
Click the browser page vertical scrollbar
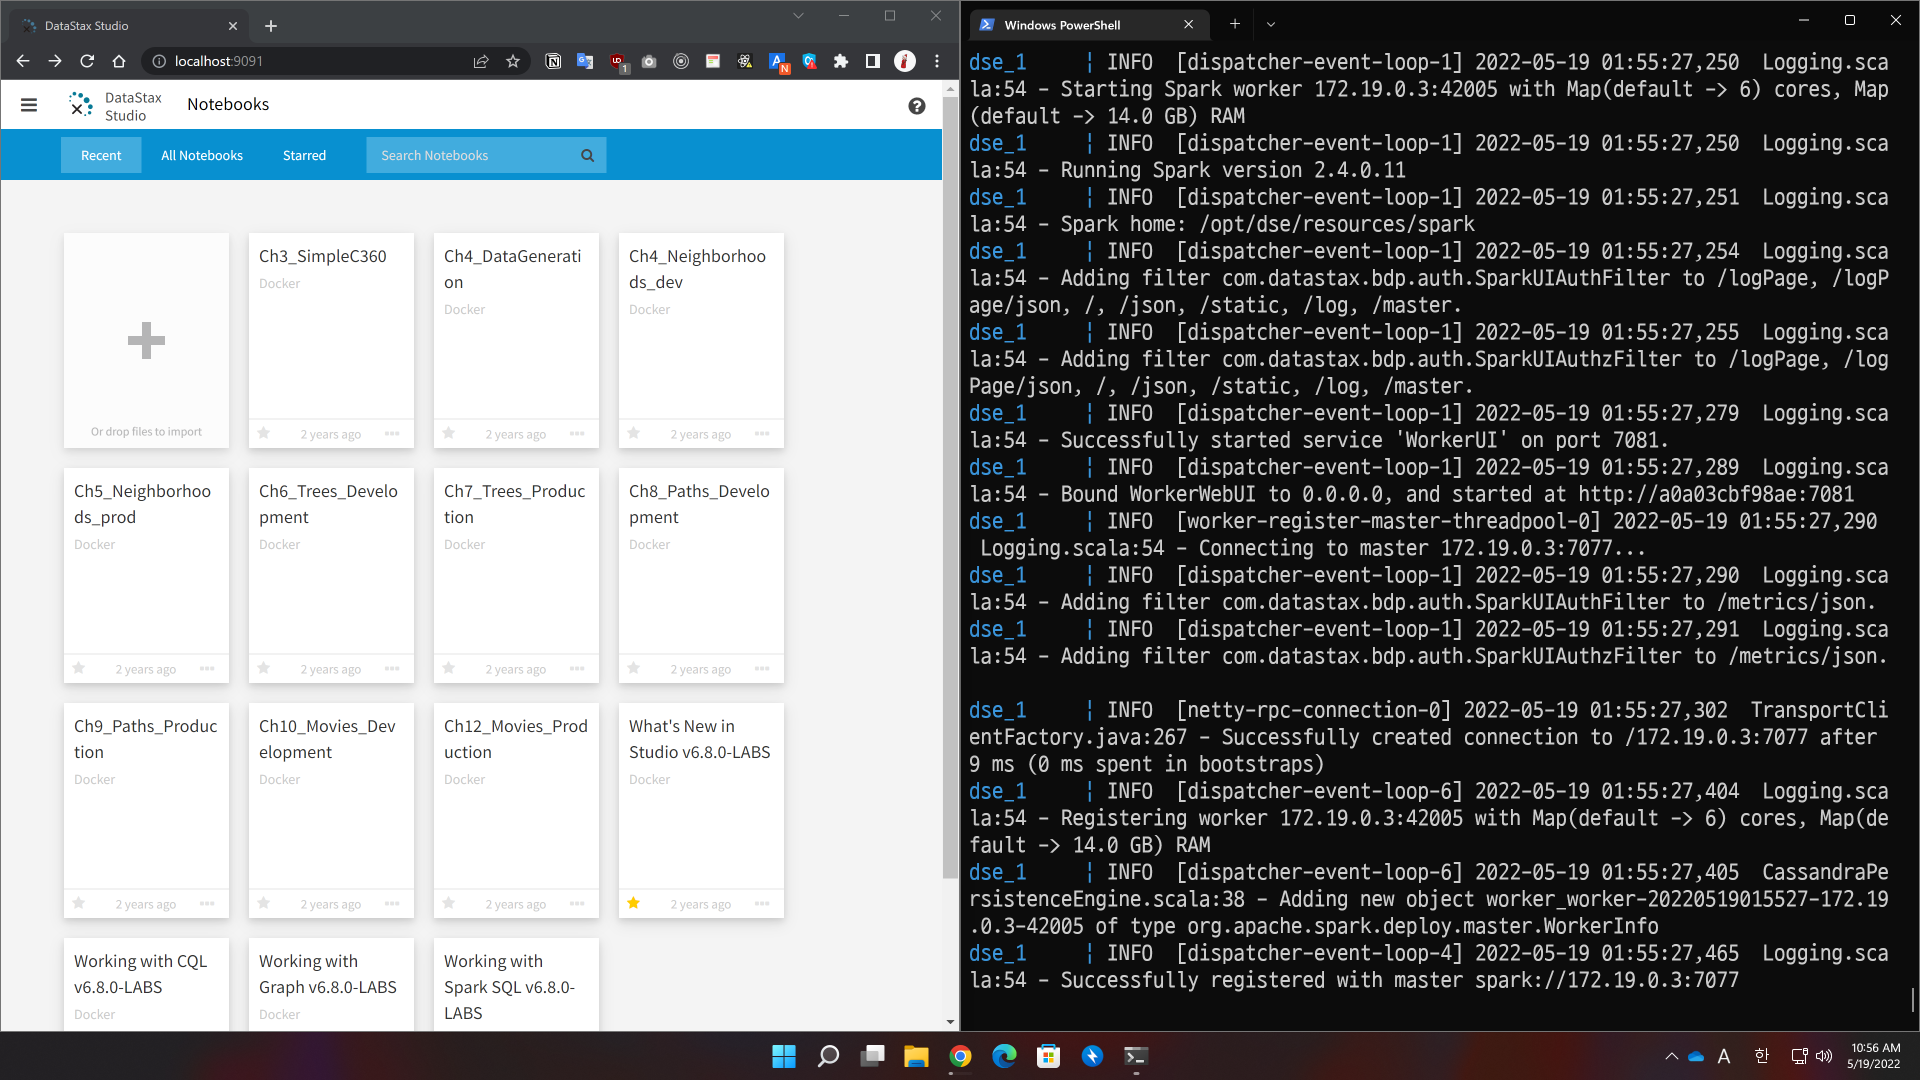click(950, 490)
